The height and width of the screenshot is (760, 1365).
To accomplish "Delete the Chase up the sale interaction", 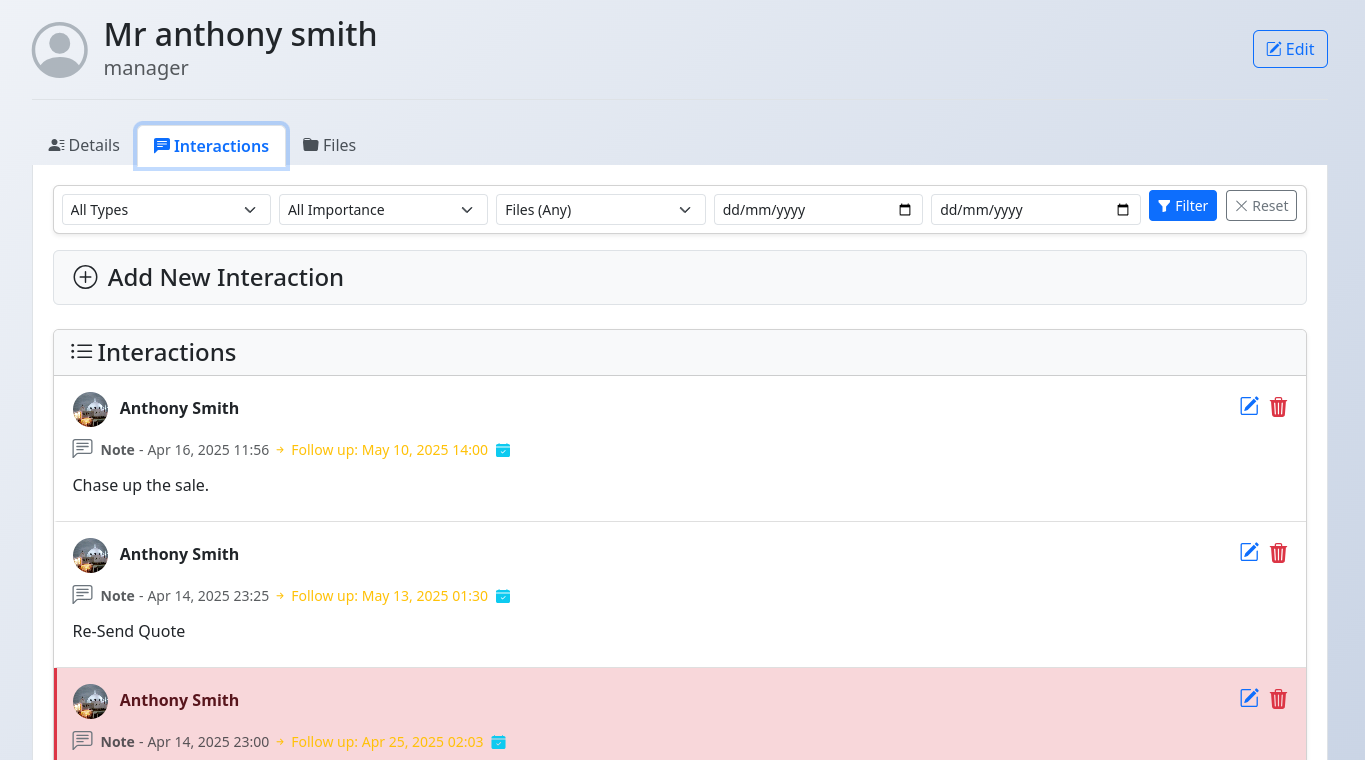I will click(1278, 407).
